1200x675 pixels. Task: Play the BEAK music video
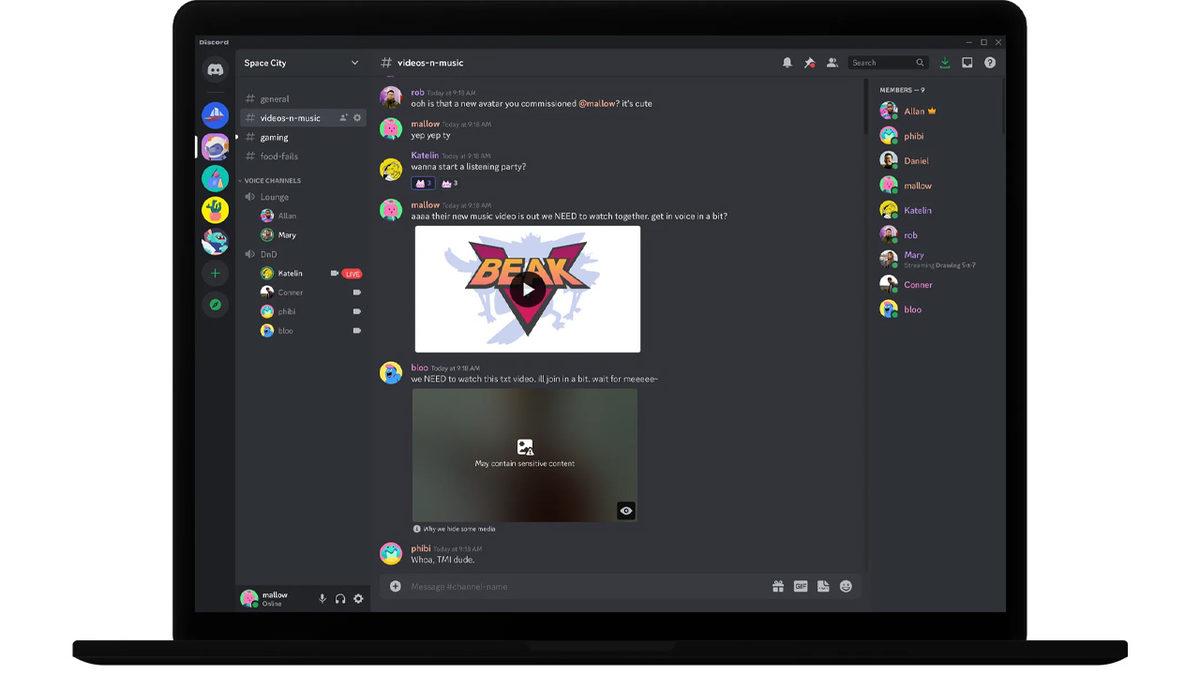click(528, 288)
